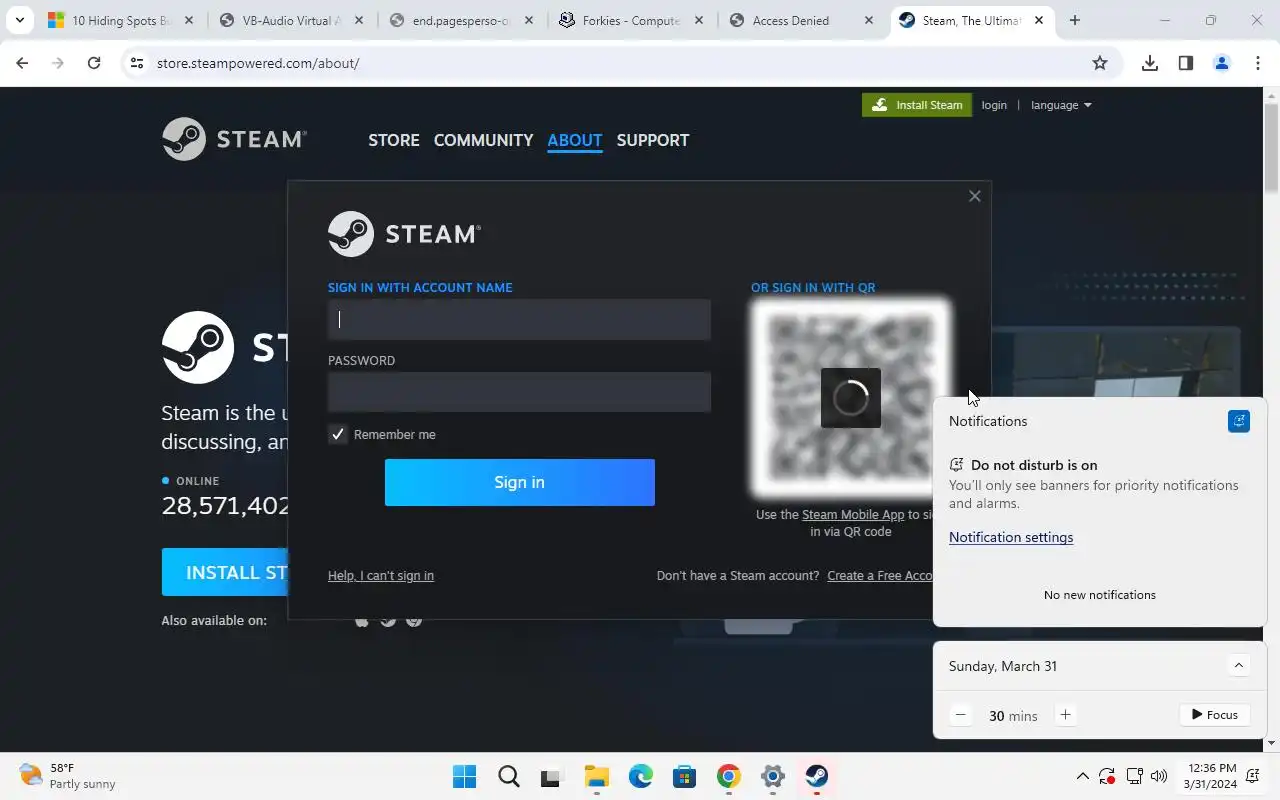Click the taskbar clock showing 12:36 PM
Screen dimensions: 1280x800
point(1212,776)
